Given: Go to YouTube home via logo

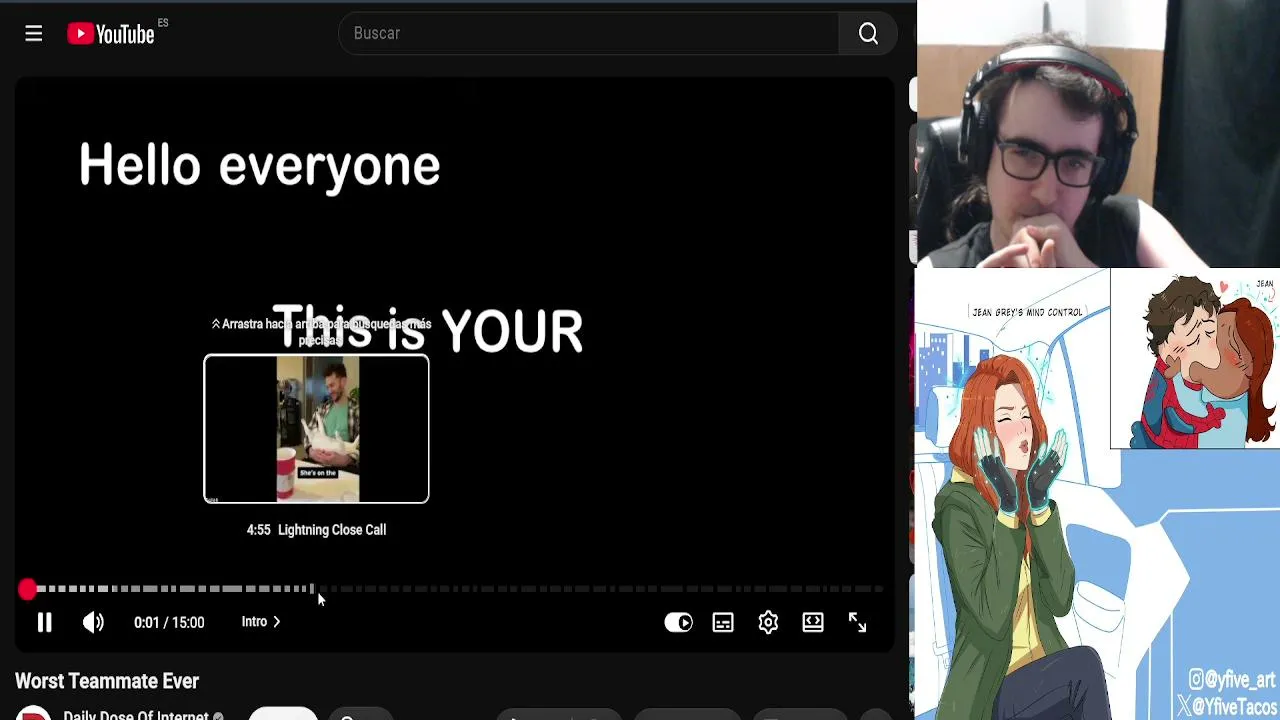Looking at the screenshot, I should (x=111, y=34).
